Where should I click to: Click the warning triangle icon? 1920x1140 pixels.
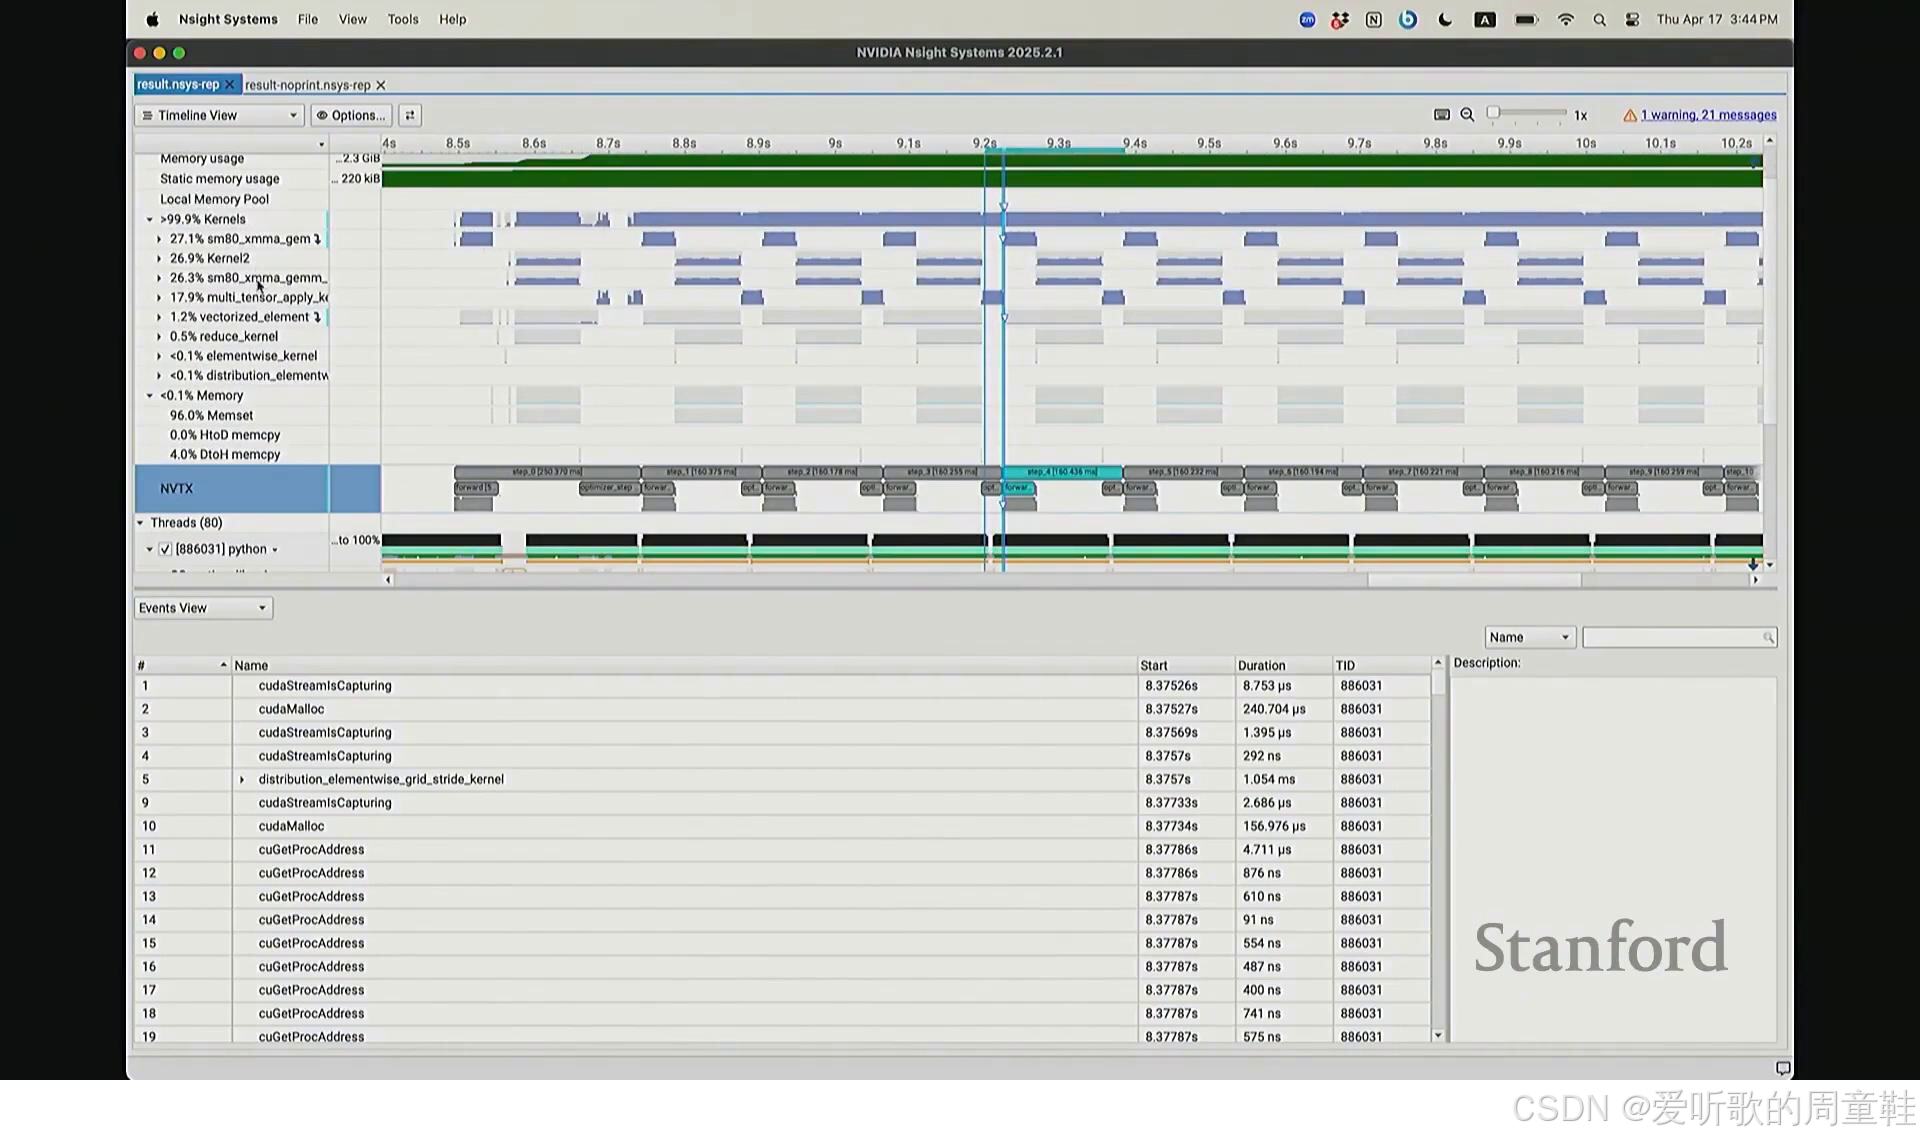[1630, 116]
